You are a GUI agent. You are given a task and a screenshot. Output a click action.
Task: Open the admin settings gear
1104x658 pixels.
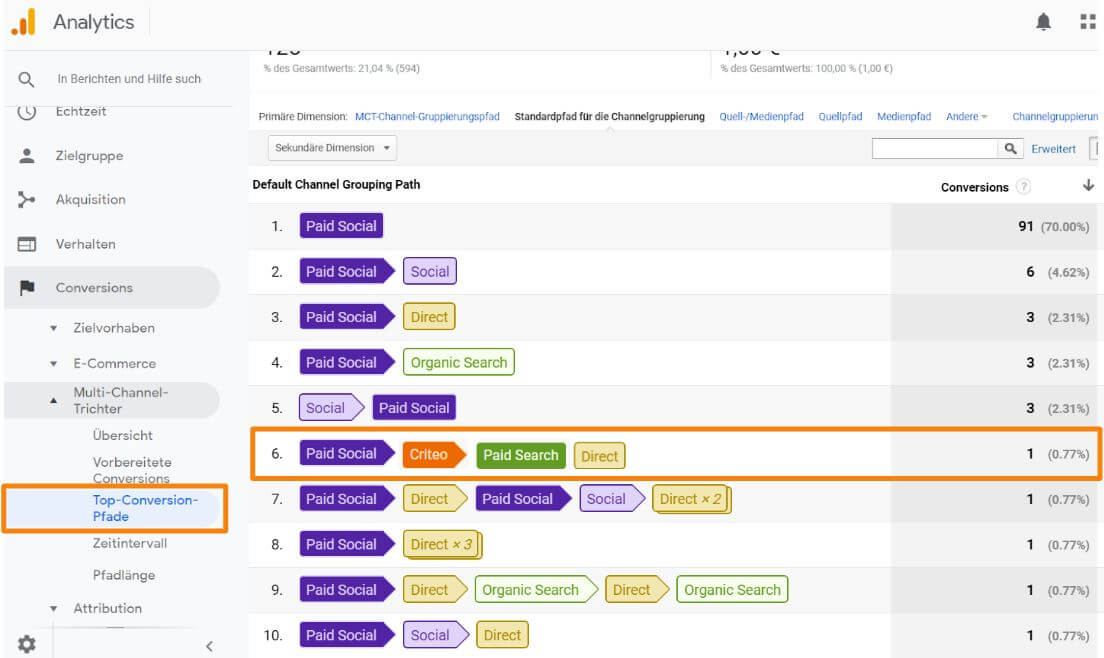click(x=25, y=644)
